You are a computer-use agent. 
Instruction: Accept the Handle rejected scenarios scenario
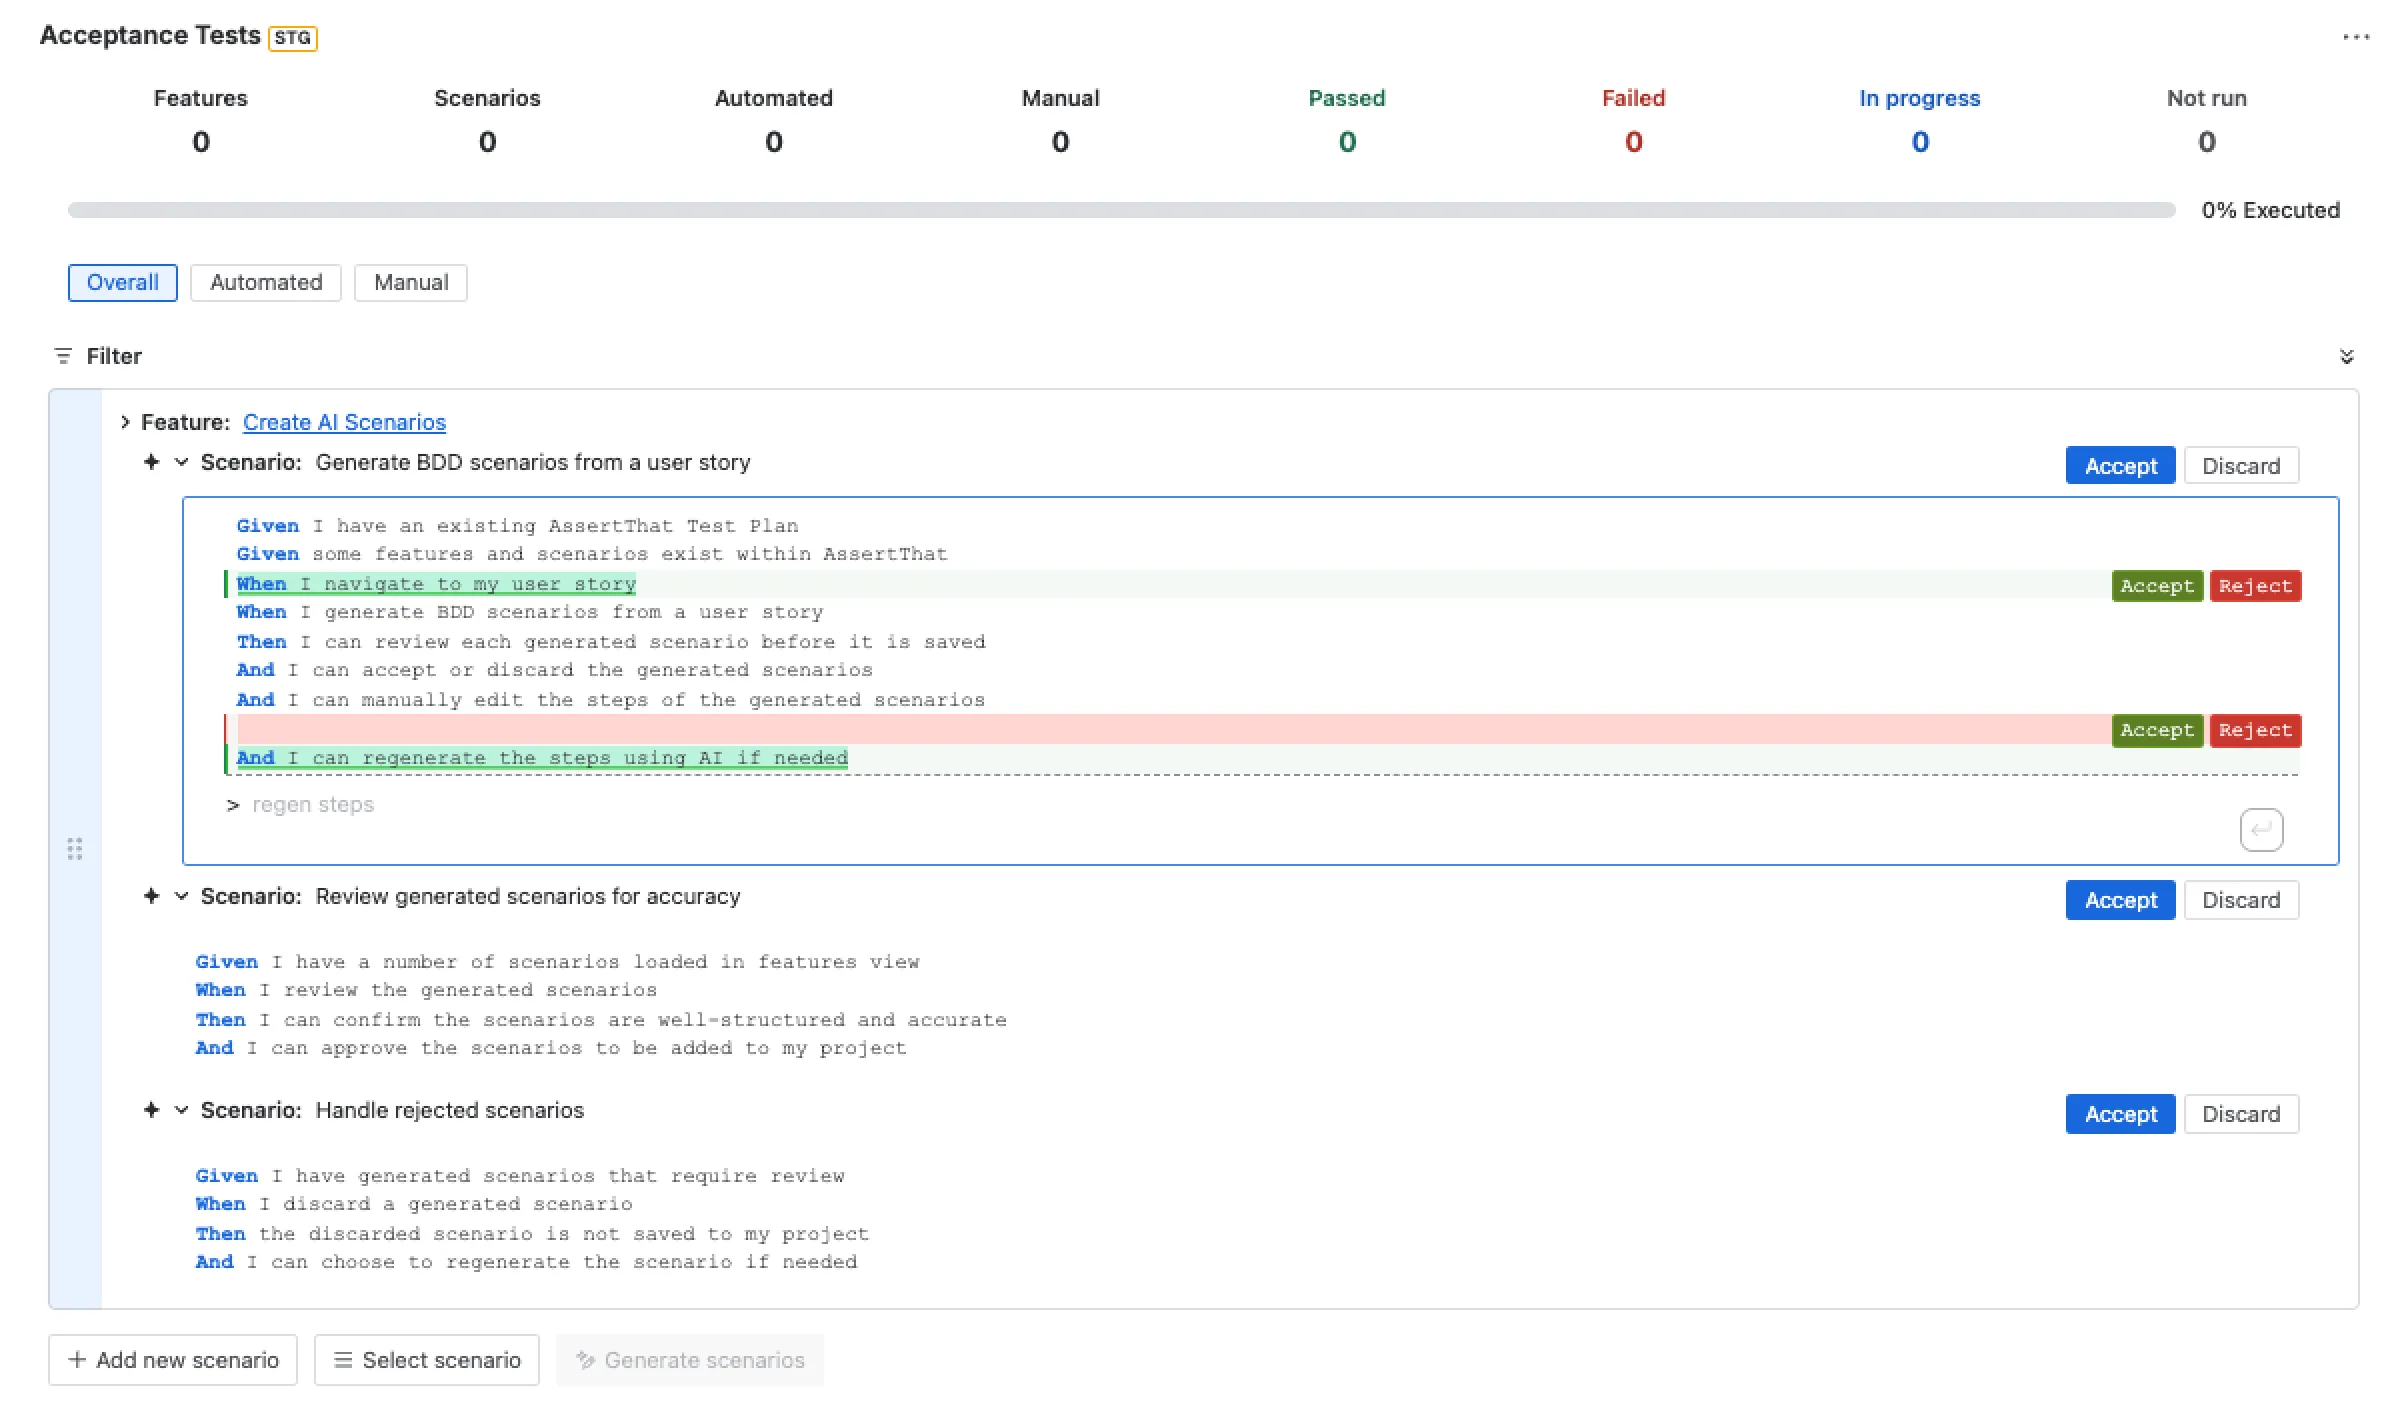(2120, 1114)
